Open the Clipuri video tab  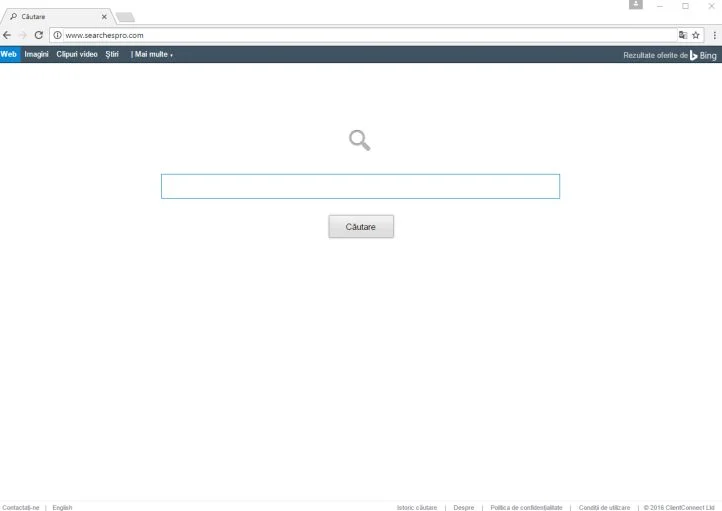click(77, 54)
